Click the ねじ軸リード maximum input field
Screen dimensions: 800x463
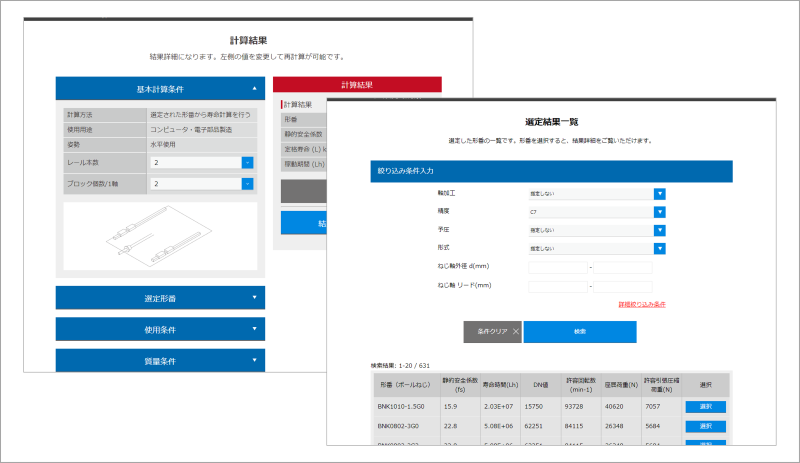pyautogui.click(x=622, y=286)
